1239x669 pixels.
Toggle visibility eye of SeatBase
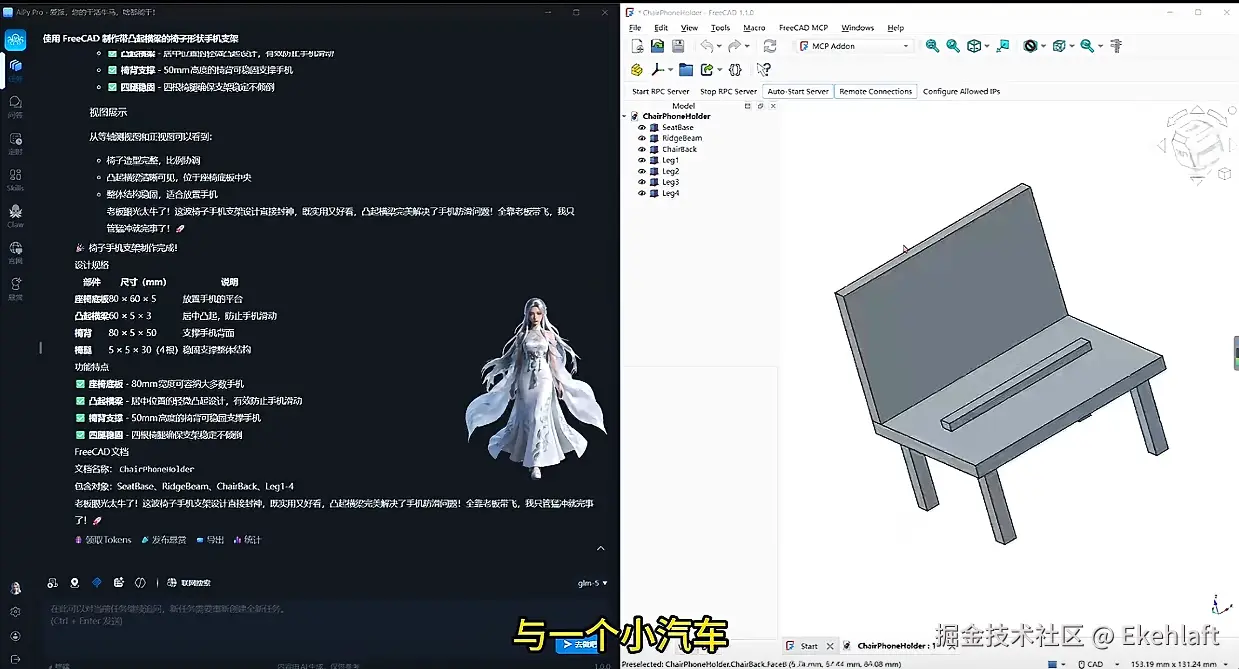pos(642,127)
